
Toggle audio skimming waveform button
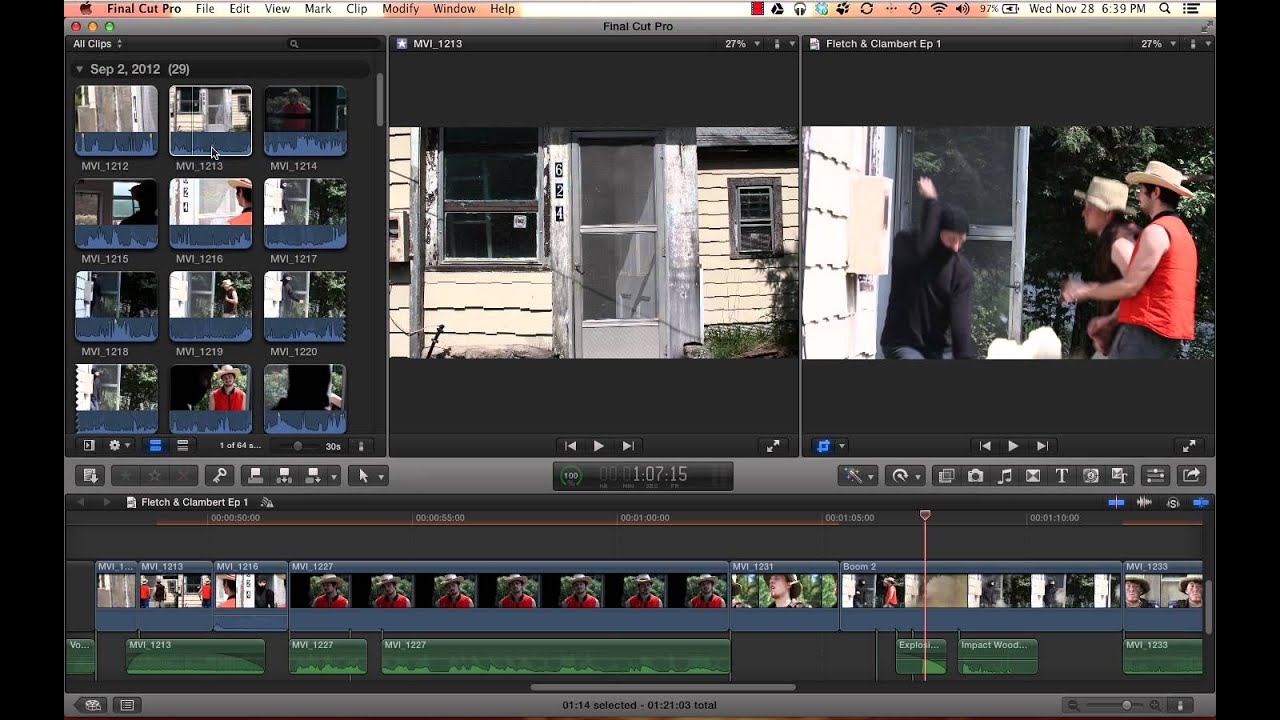tap(1144, 502)
